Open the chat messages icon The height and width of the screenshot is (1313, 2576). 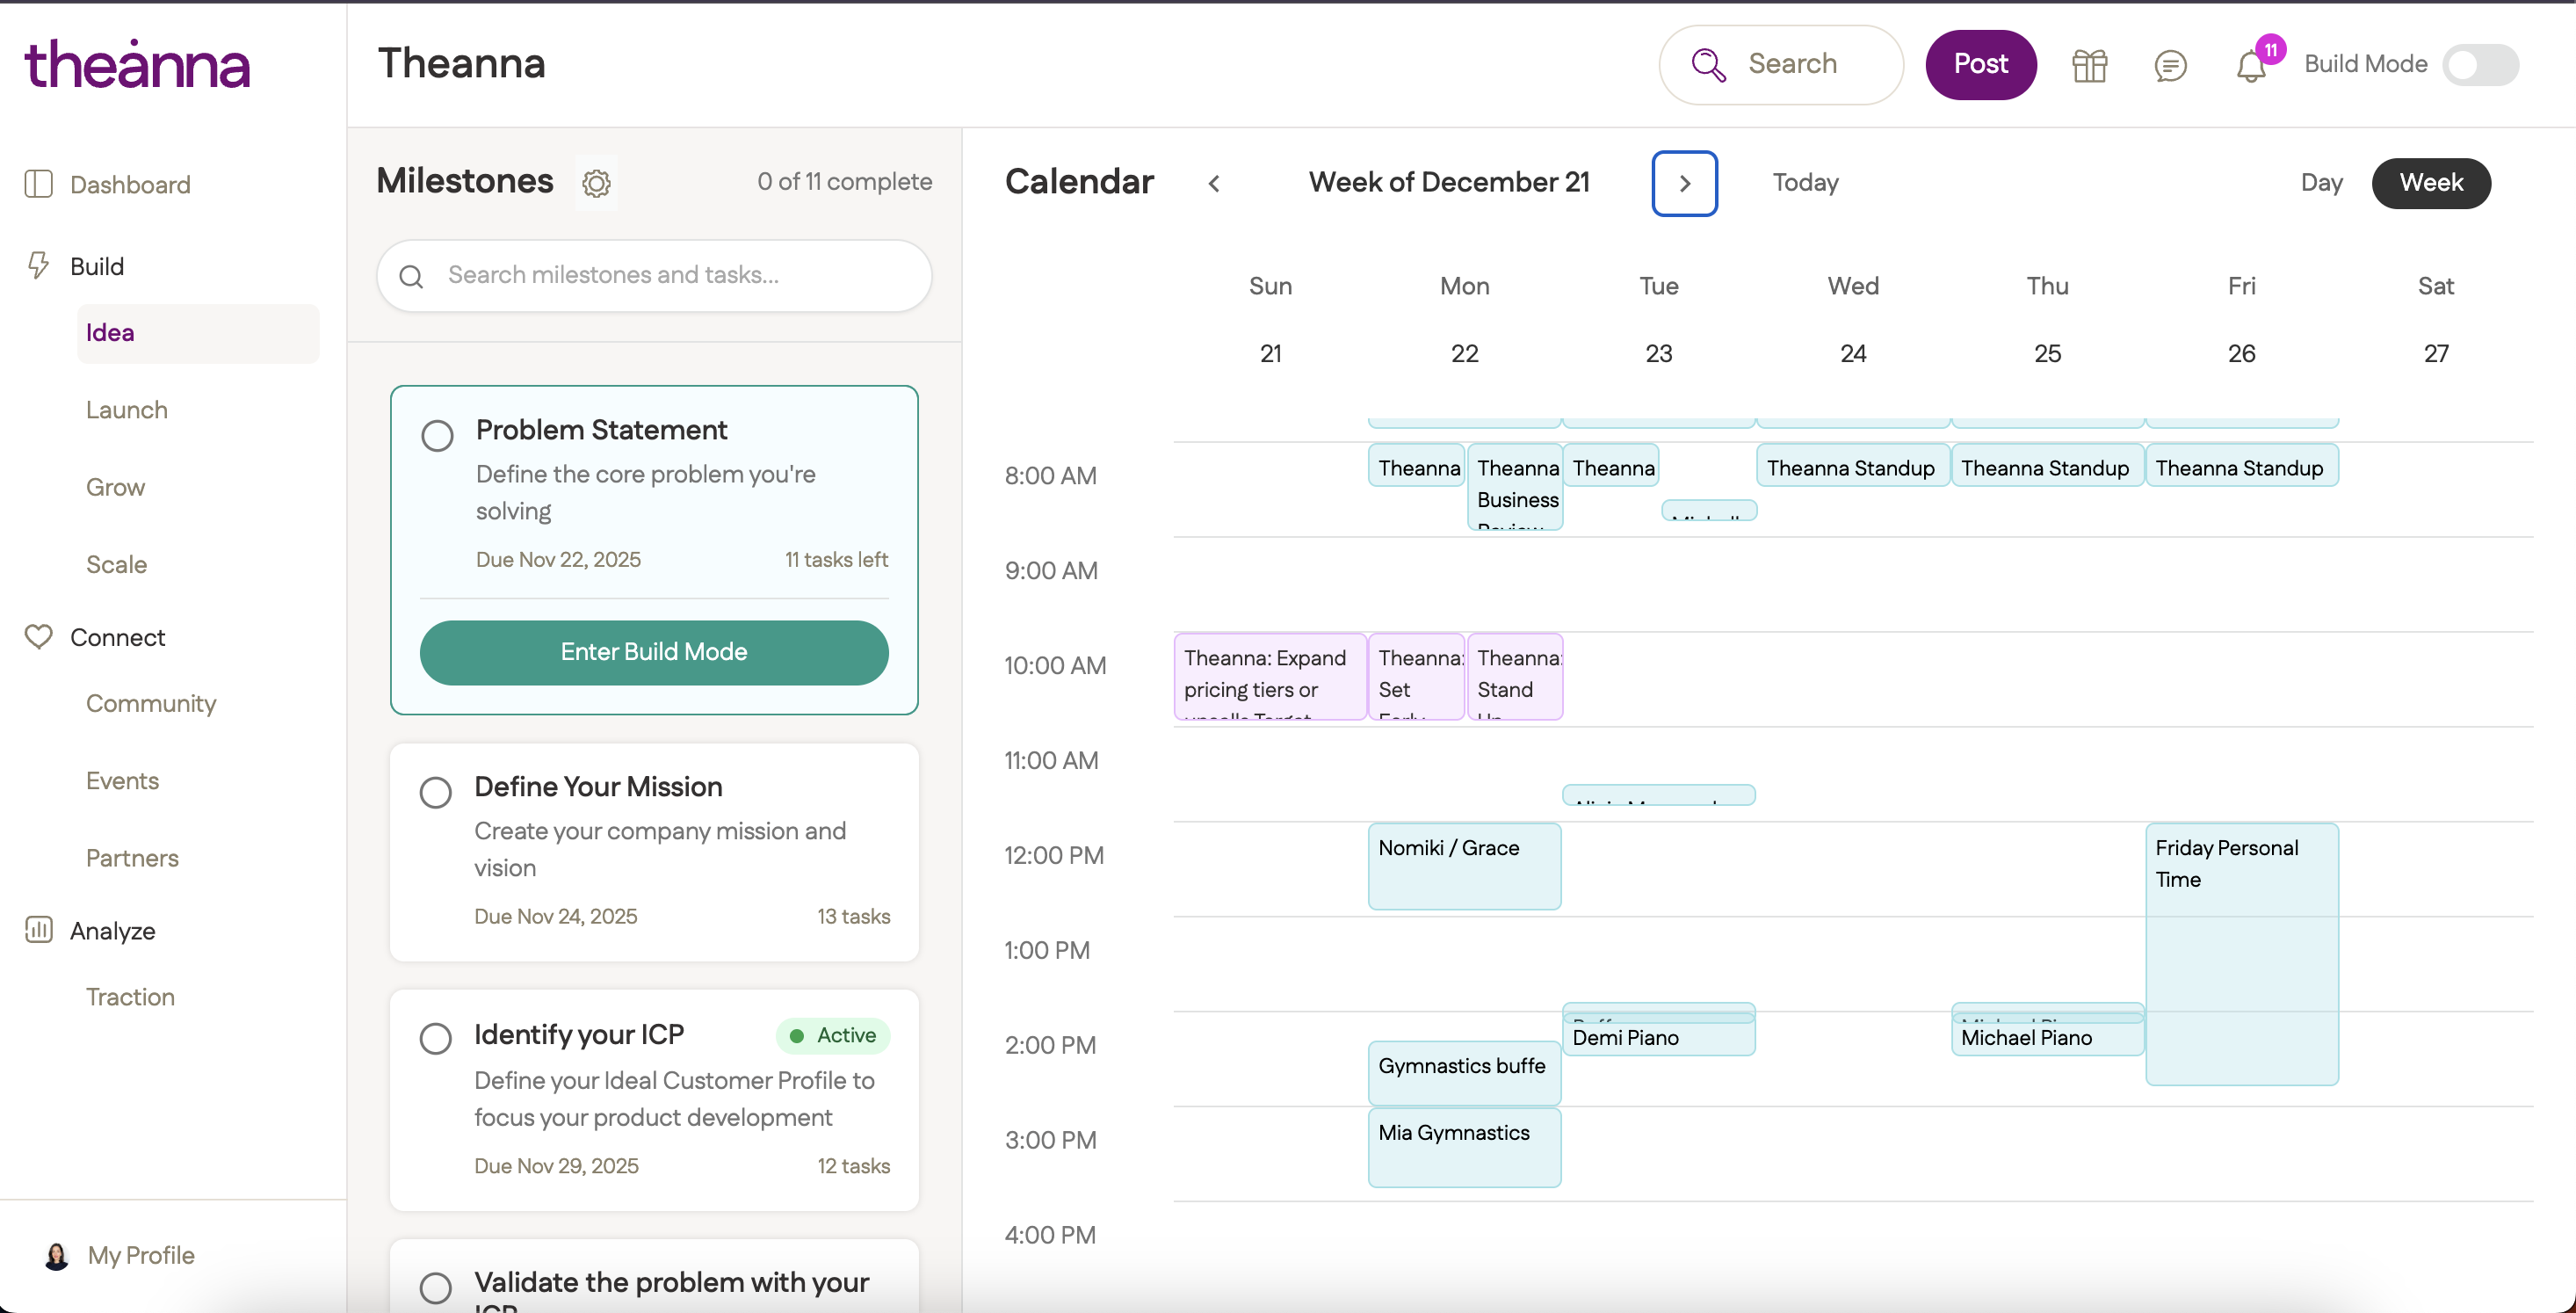(x=2169, y=66)
